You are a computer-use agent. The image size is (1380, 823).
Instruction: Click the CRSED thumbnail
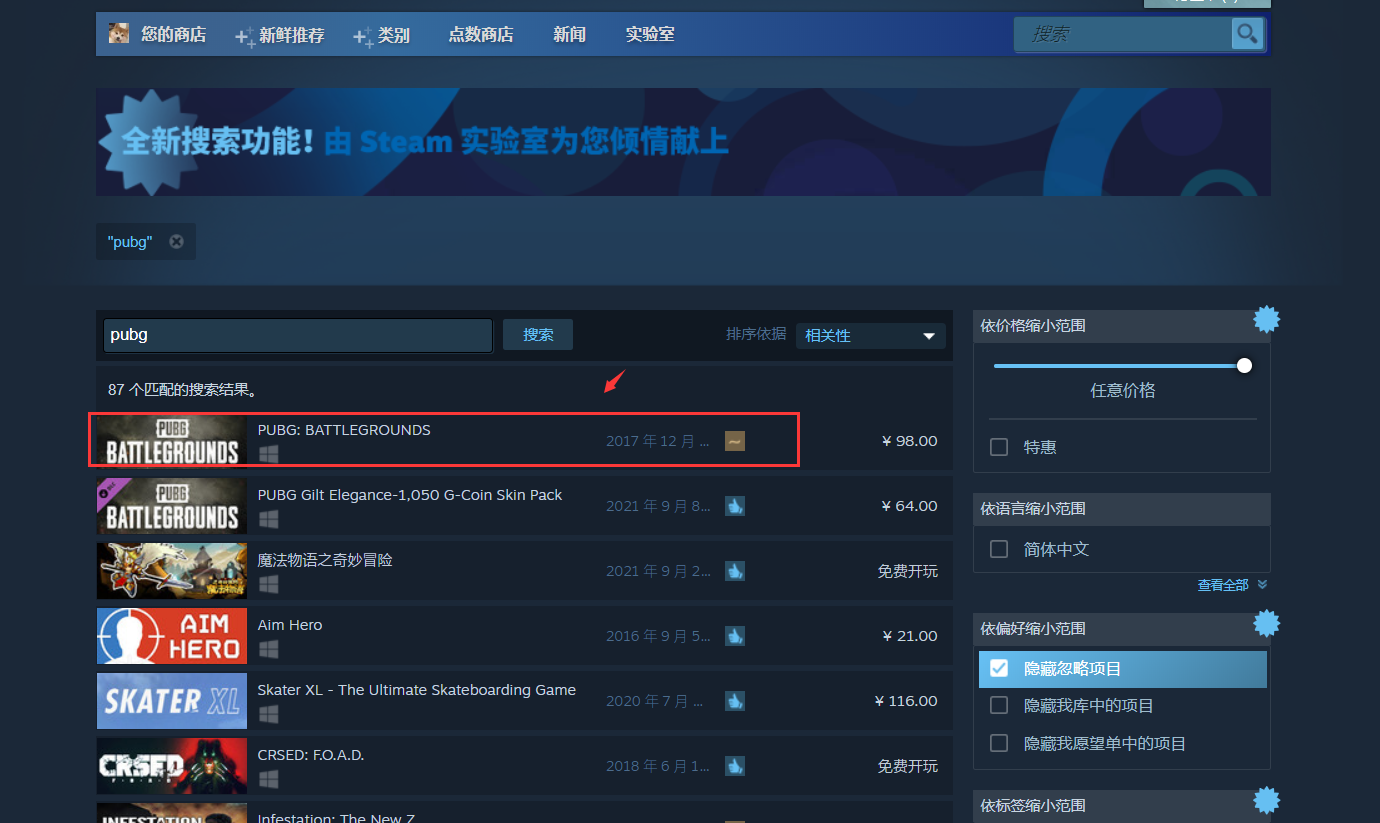172,766
